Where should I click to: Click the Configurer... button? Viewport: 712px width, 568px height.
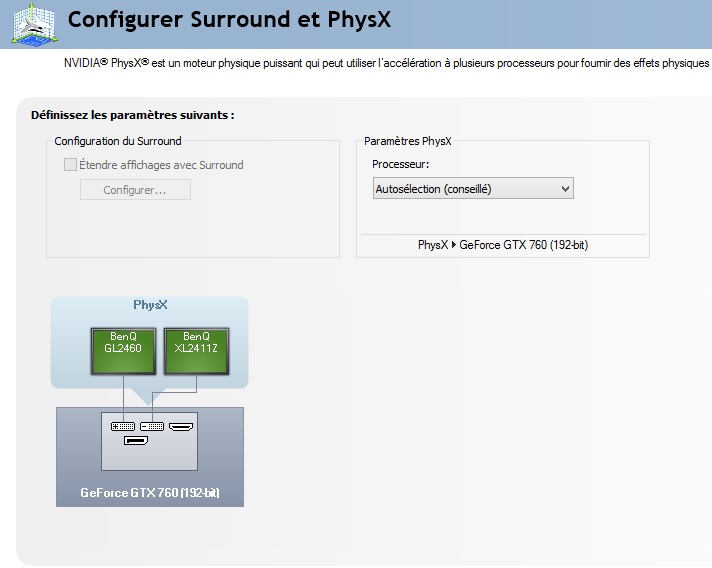click(135, 190)
